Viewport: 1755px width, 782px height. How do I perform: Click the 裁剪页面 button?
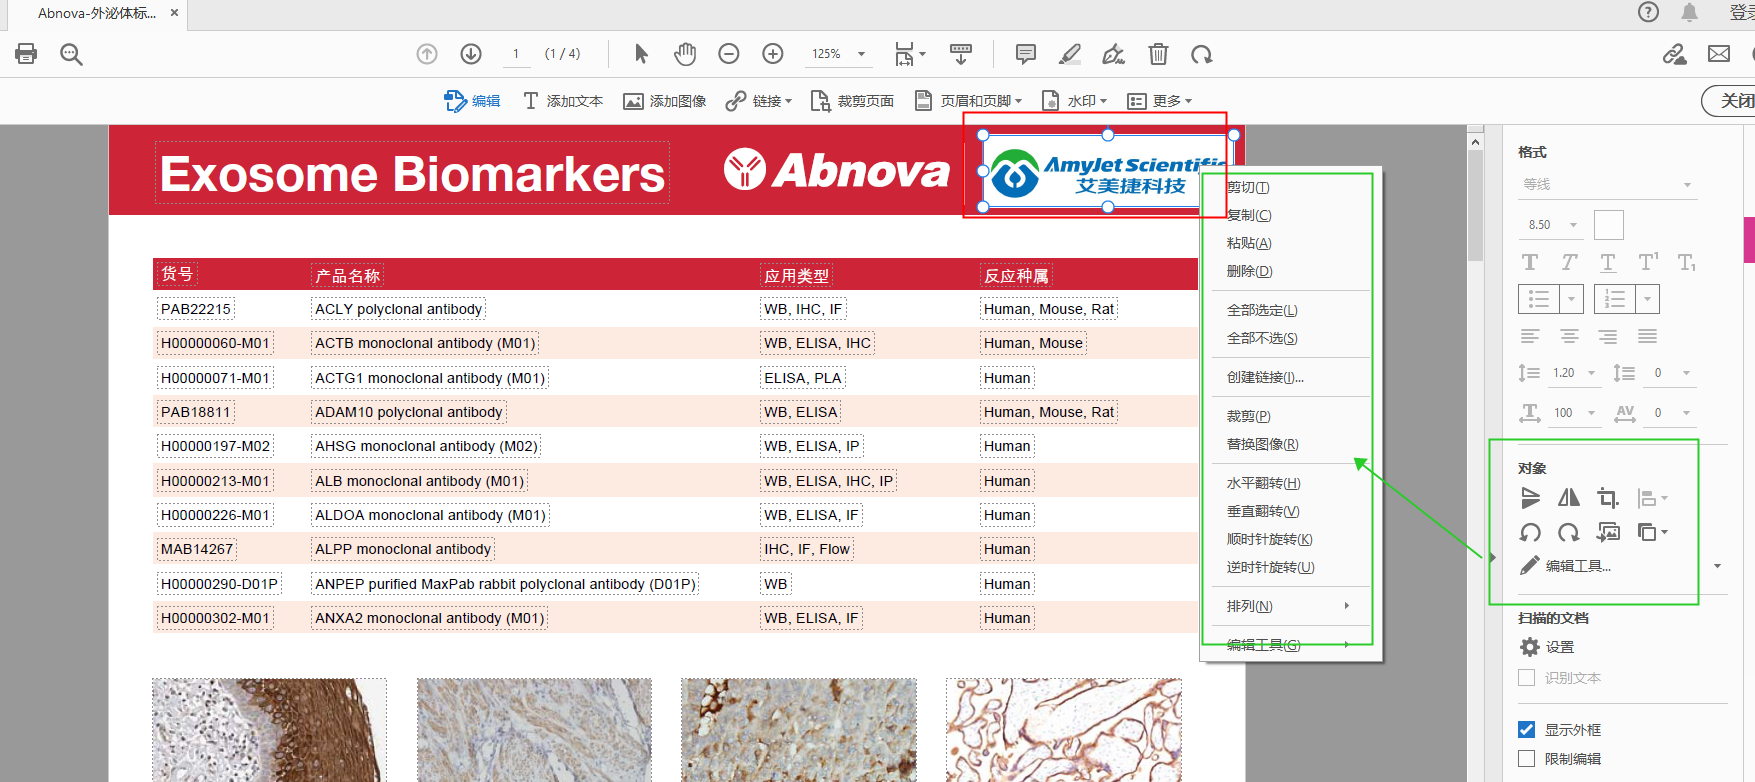(852, 101)
